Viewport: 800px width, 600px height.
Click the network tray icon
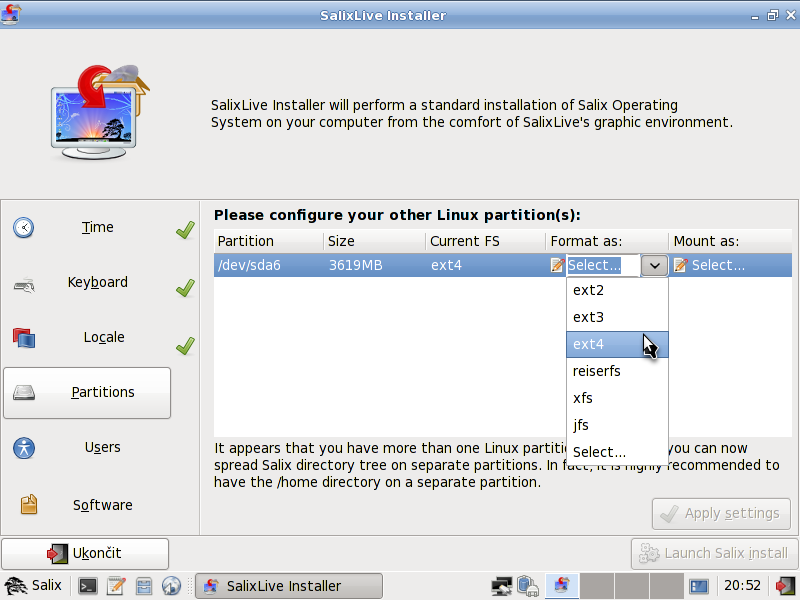502,586
